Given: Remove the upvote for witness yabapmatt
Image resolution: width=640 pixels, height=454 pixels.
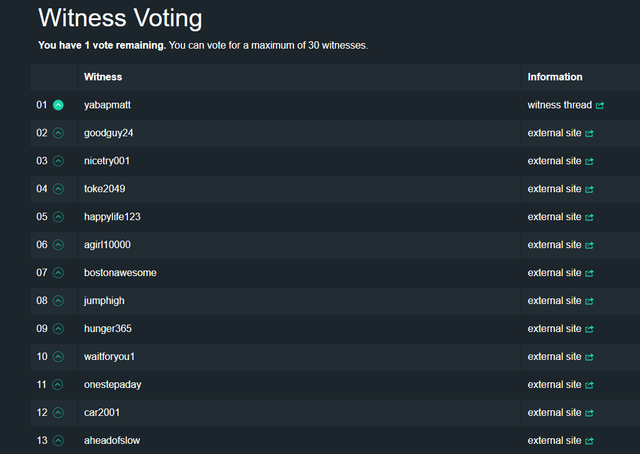Looking at the screenshot, I should coord(58,105).
